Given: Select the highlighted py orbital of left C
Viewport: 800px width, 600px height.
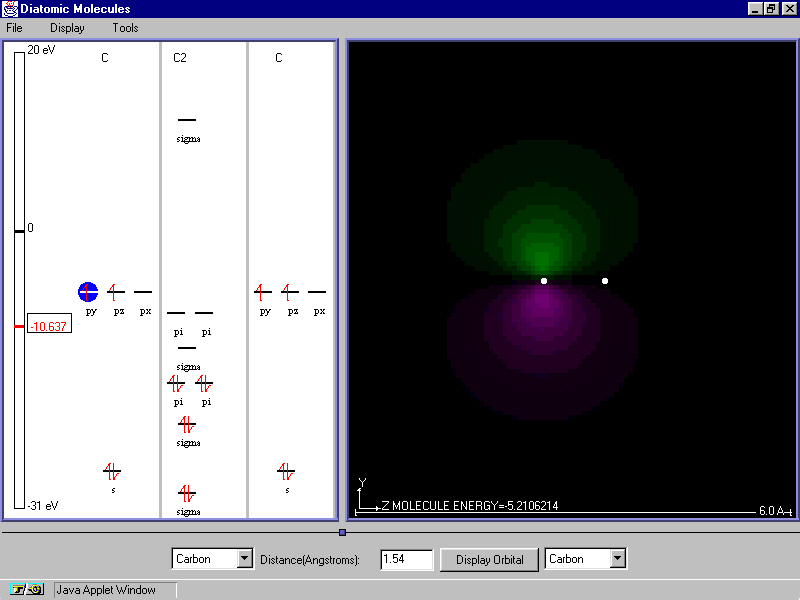Looking at the screenshot, I should click(x=88, y=292).
